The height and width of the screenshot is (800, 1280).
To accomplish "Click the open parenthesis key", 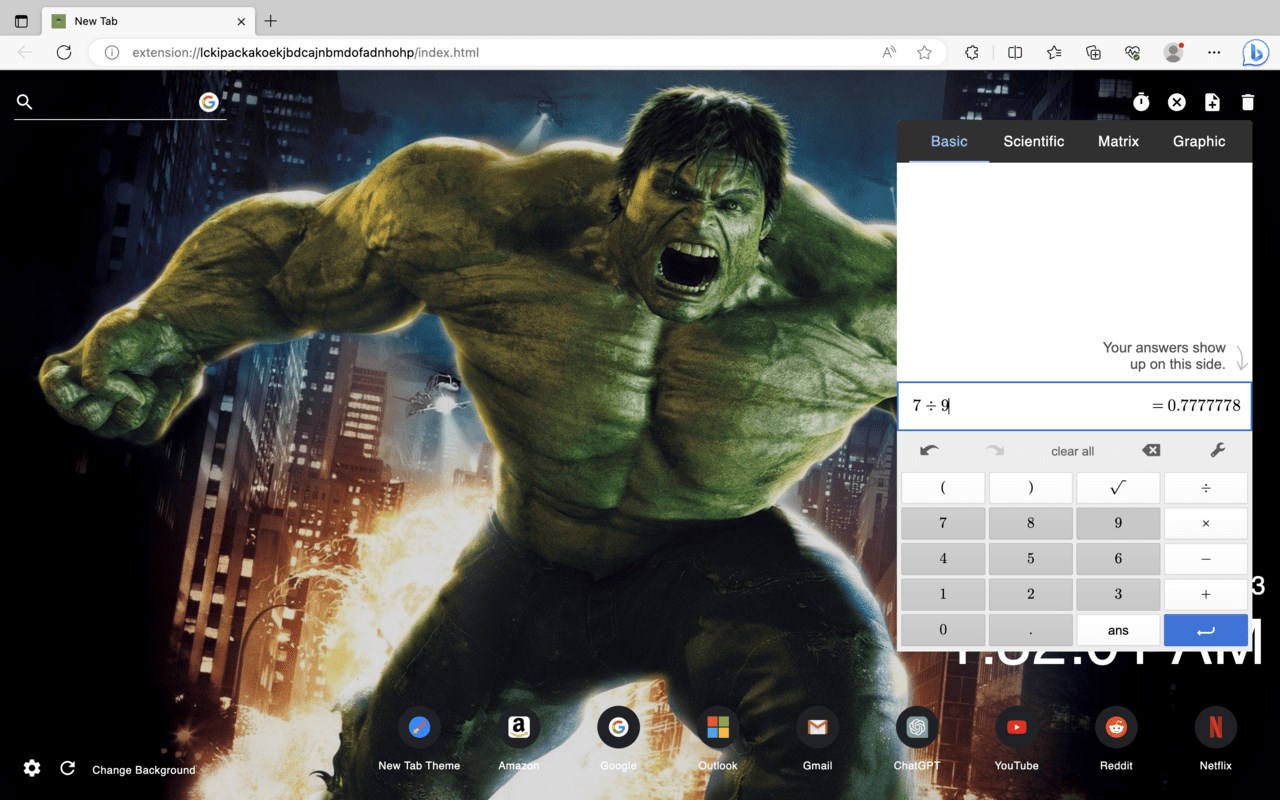I will [943, 488].
